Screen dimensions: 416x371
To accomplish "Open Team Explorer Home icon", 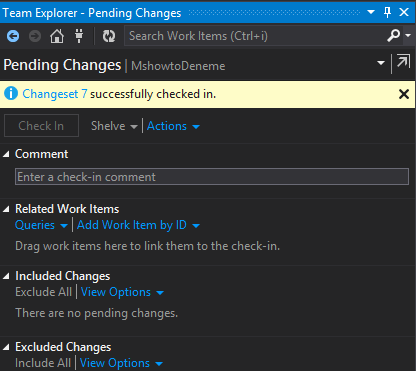I will click(57, 36).
